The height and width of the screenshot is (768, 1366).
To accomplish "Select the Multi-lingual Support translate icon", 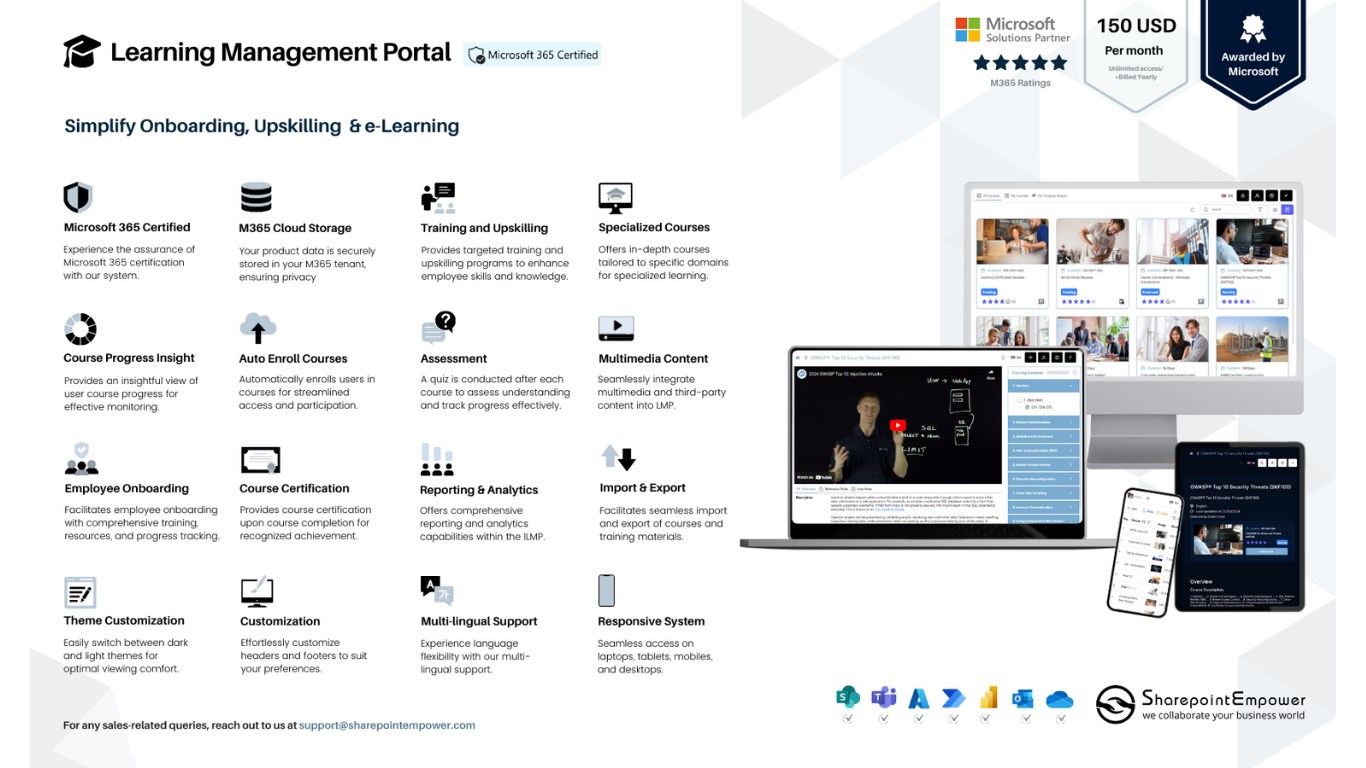I will [x=437, y=591].
